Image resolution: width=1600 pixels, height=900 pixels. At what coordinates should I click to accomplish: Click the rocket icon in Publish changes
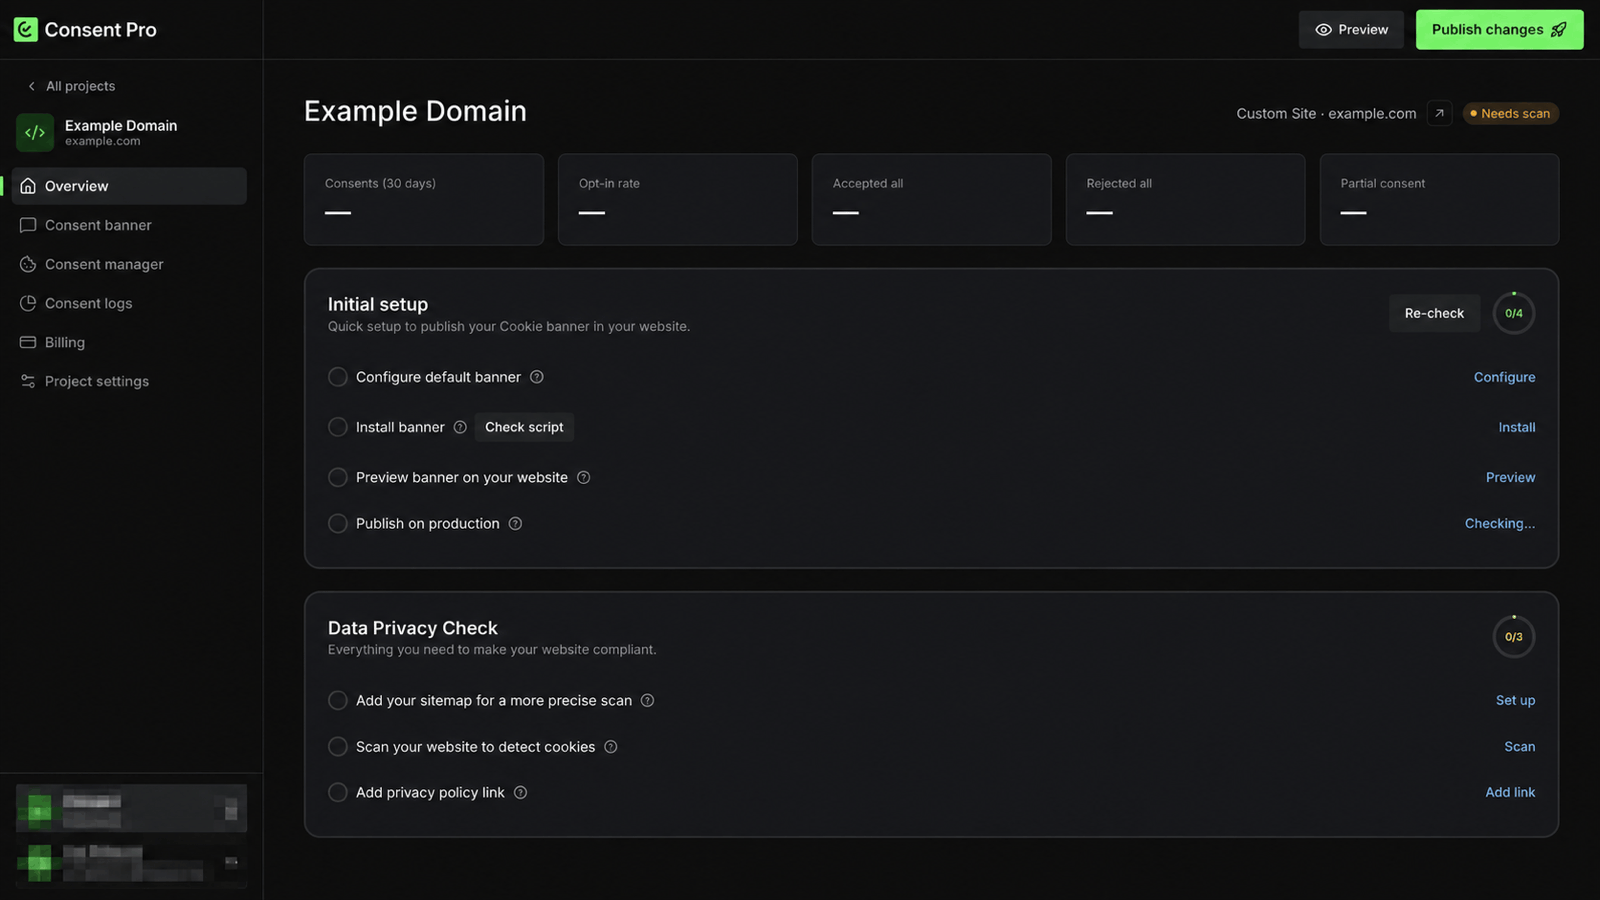click(x=1559, y=30)
